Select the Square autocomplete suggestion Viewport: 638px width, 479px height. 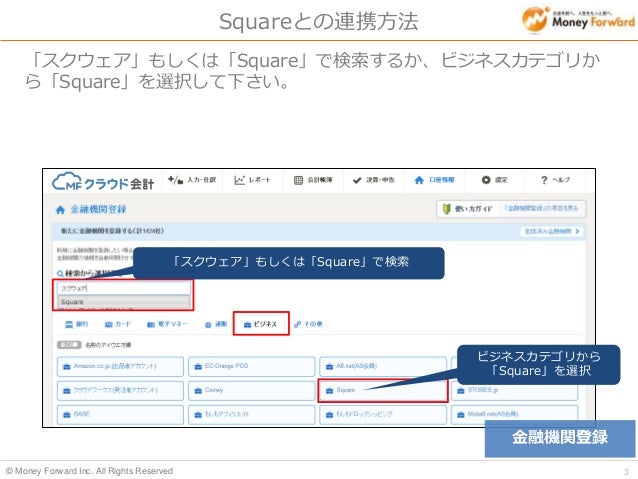(x=123, y=302)
